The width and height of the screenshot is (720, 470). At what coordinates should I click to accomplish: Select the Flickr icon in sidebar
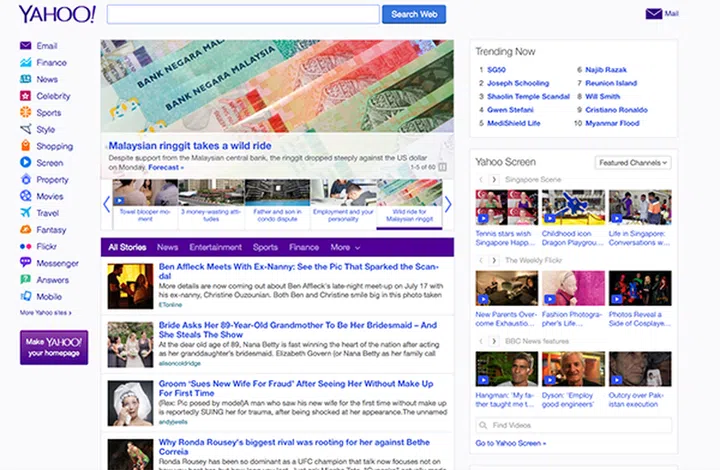[26, 246]
